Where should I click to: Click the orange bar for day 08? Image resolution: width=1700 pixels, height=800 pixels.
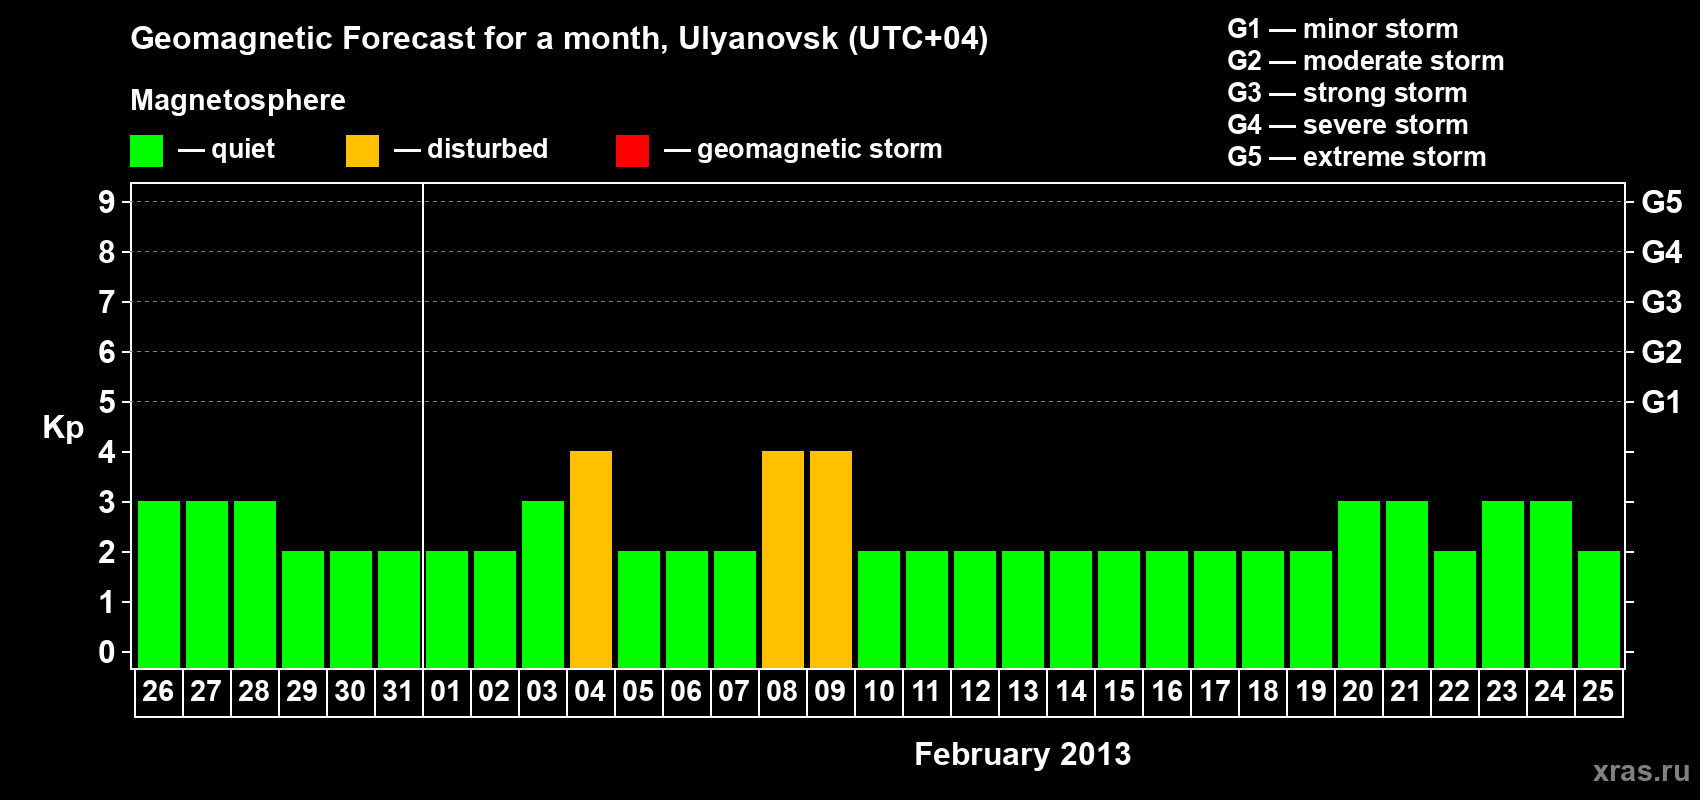coord(783,560)
